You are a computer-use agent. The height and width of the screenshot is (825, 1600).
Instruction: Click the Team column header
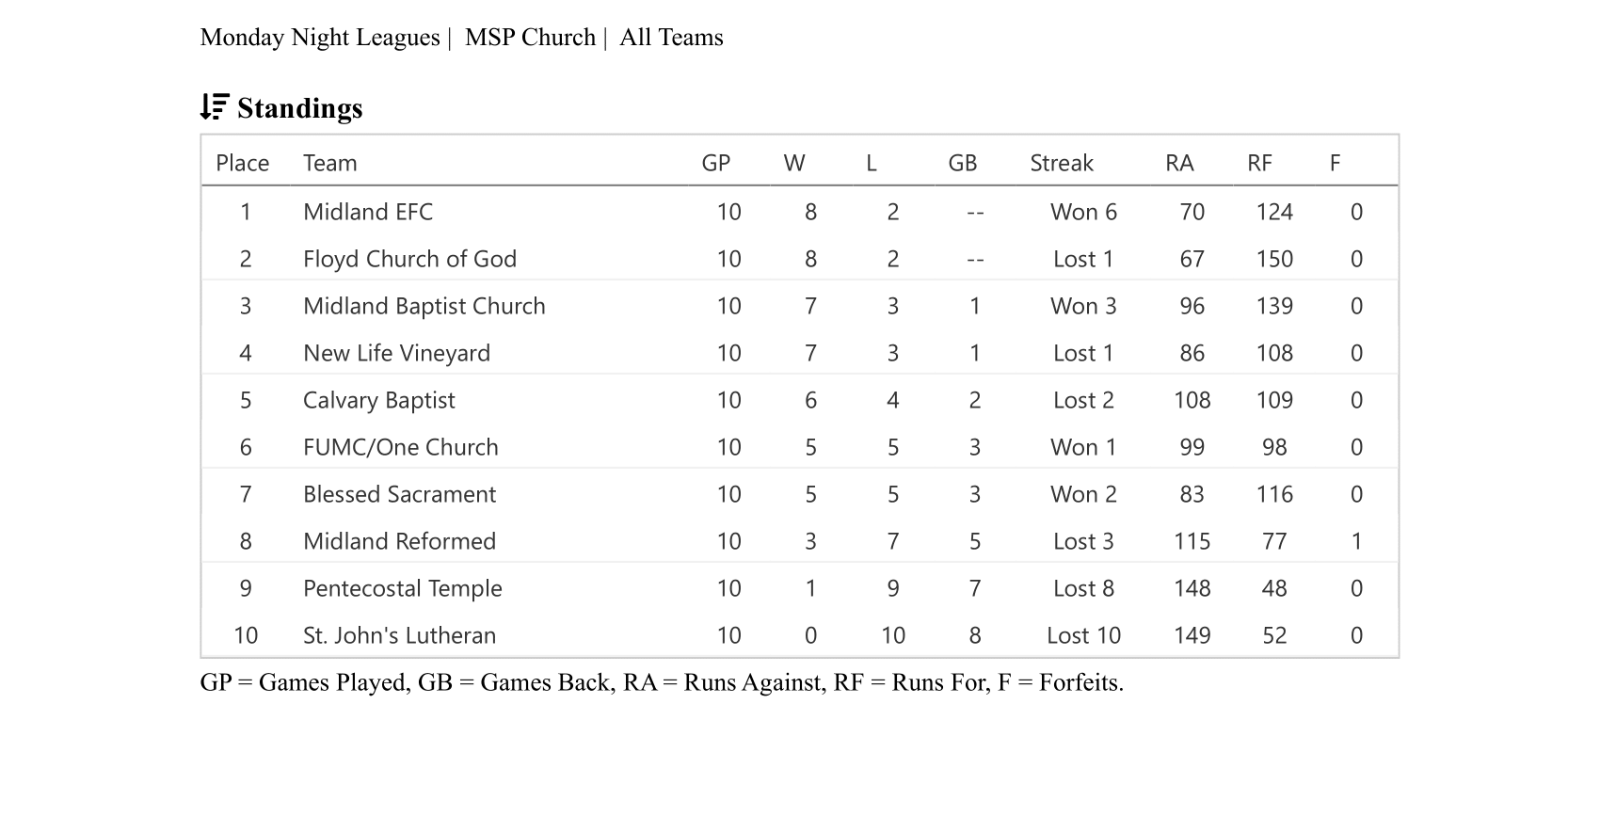coord(330,163)
